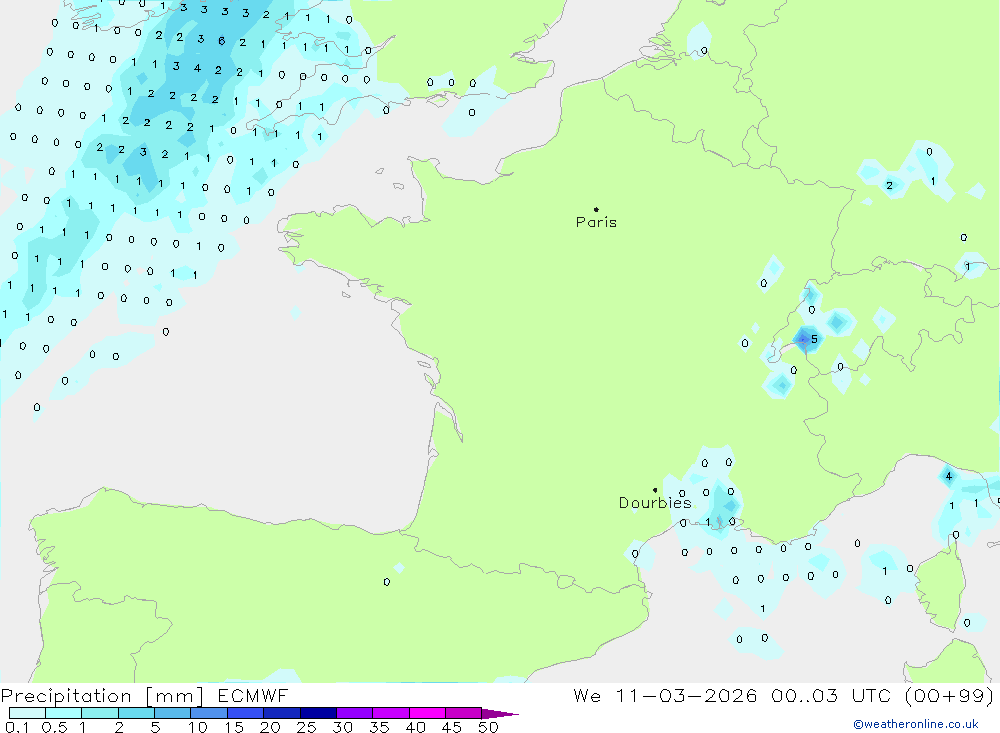1000x733 pixels.
Task: Click the ECMWF model name label
Action: point(253,695)
